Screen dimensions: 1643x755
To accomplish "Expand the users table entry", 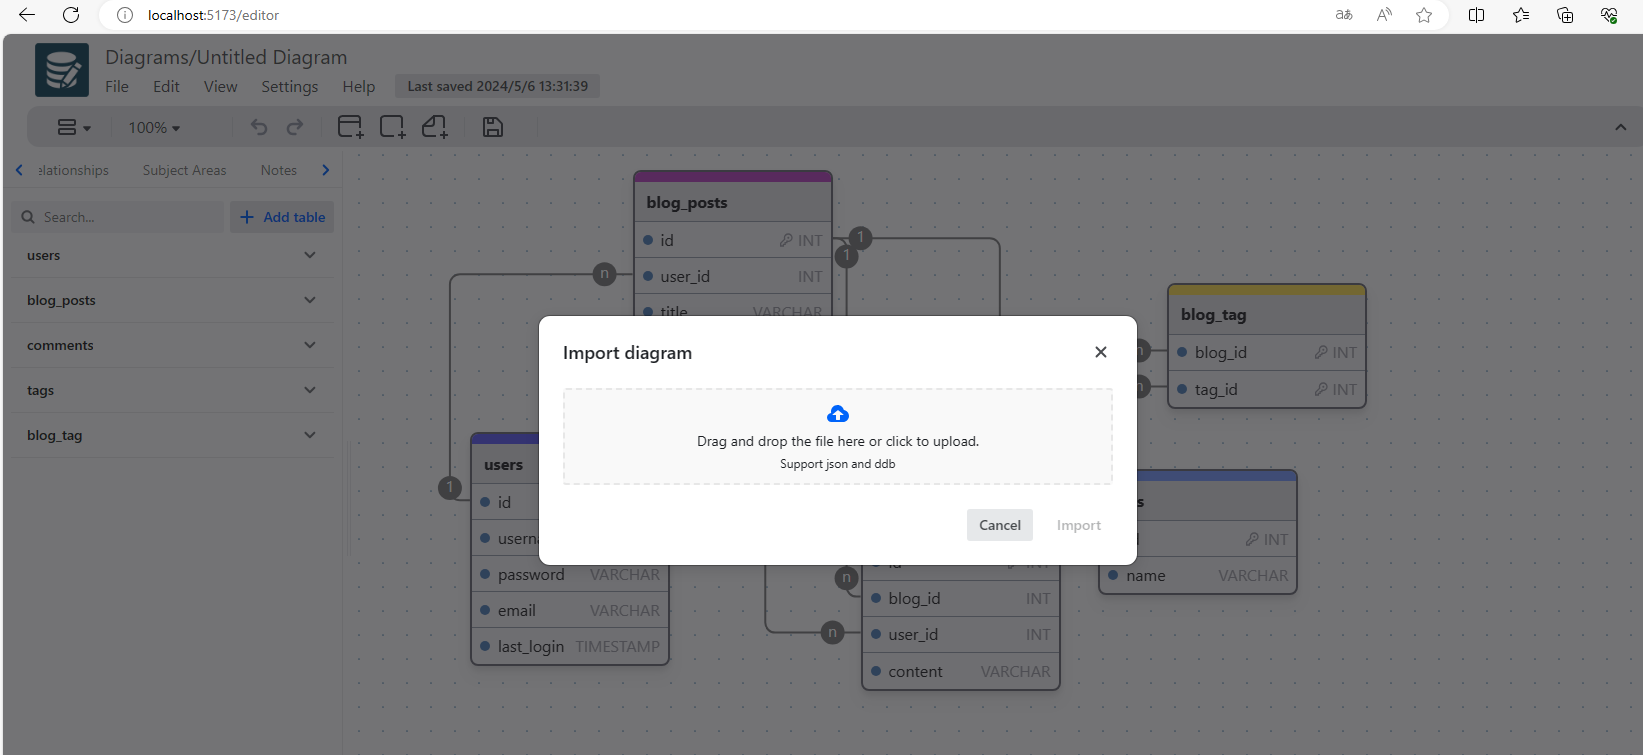I will click(172, 255).
